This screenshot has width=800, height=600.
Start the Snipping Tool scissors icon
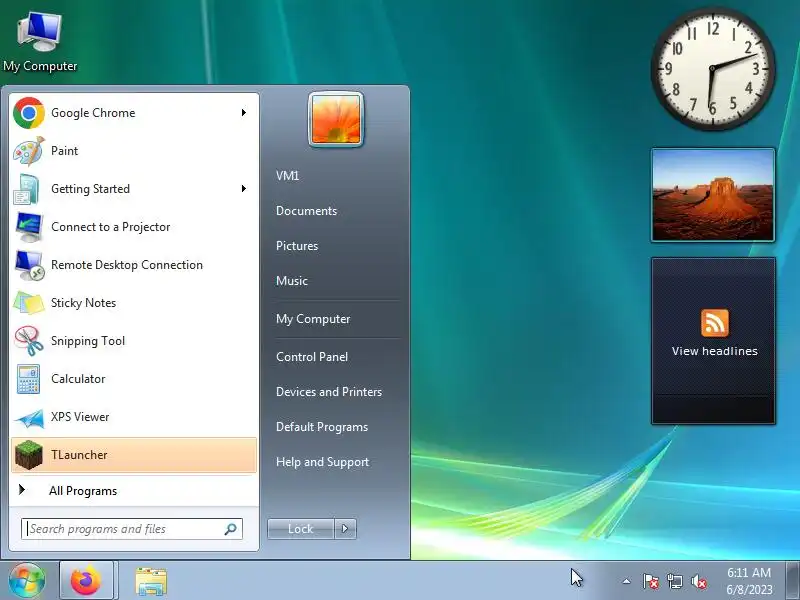coord(29,341)
